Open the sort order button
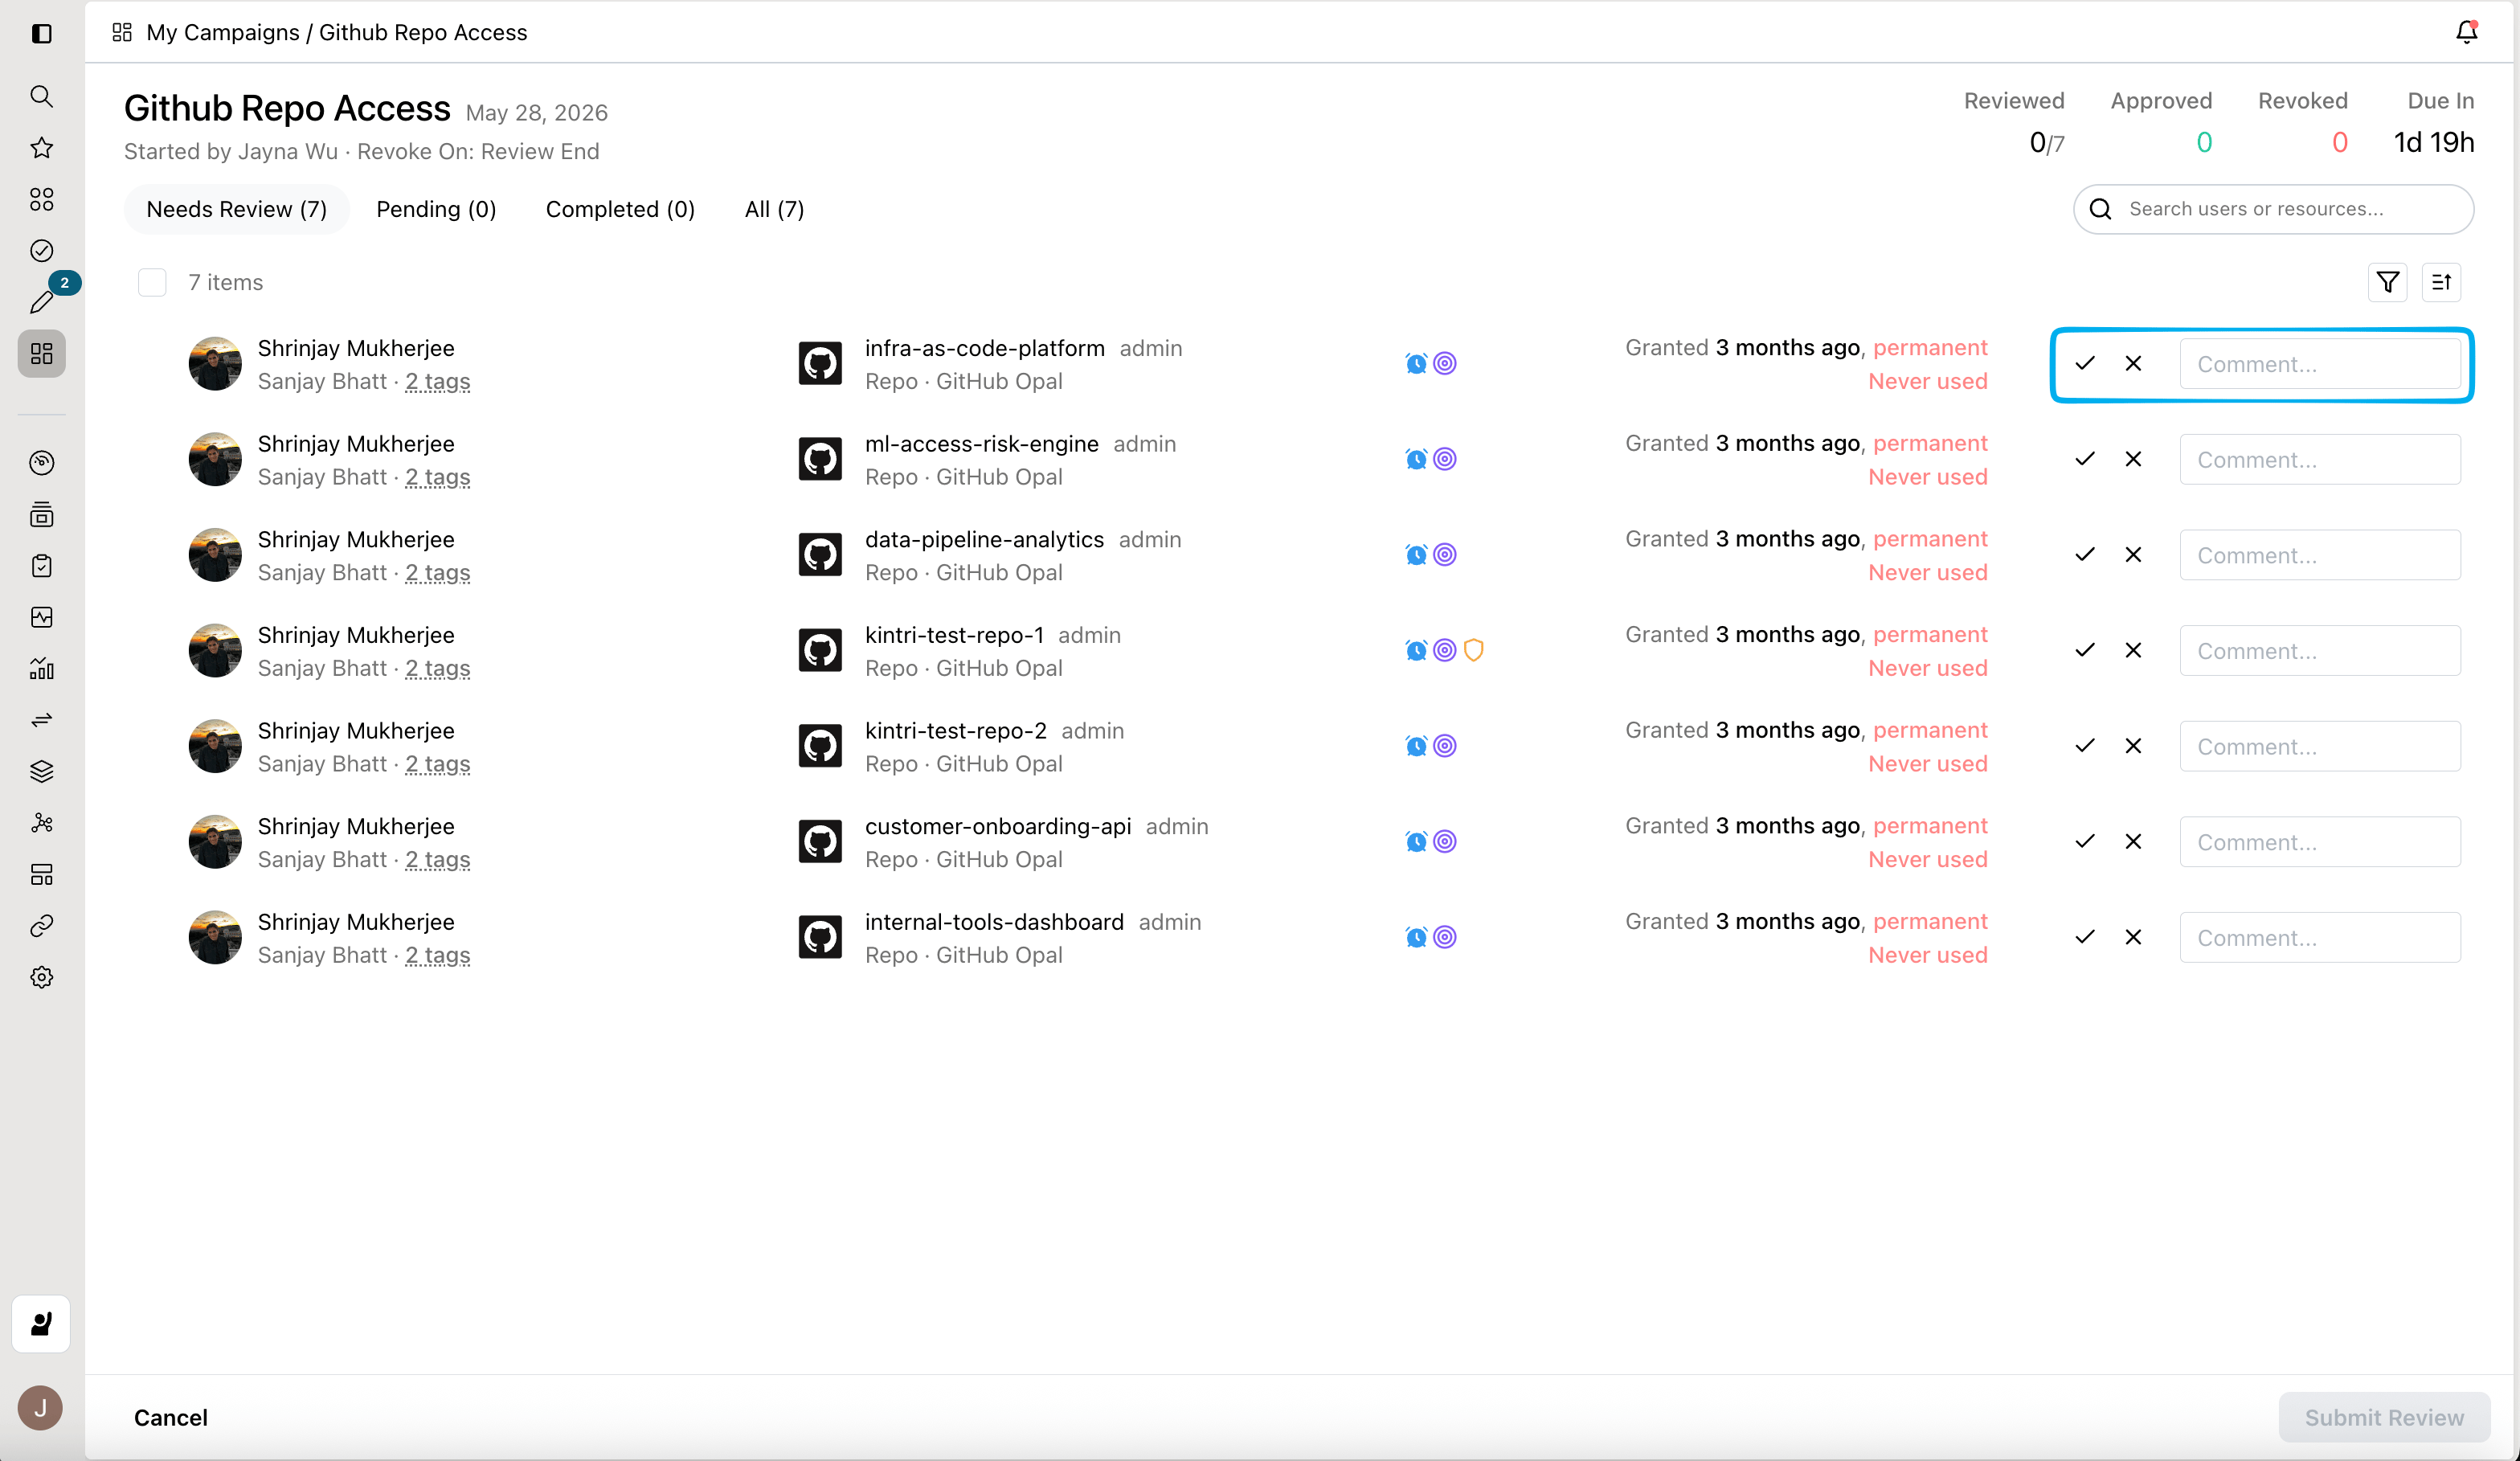Screen dimensions: 2520x1461 [x=2441, y=282]
